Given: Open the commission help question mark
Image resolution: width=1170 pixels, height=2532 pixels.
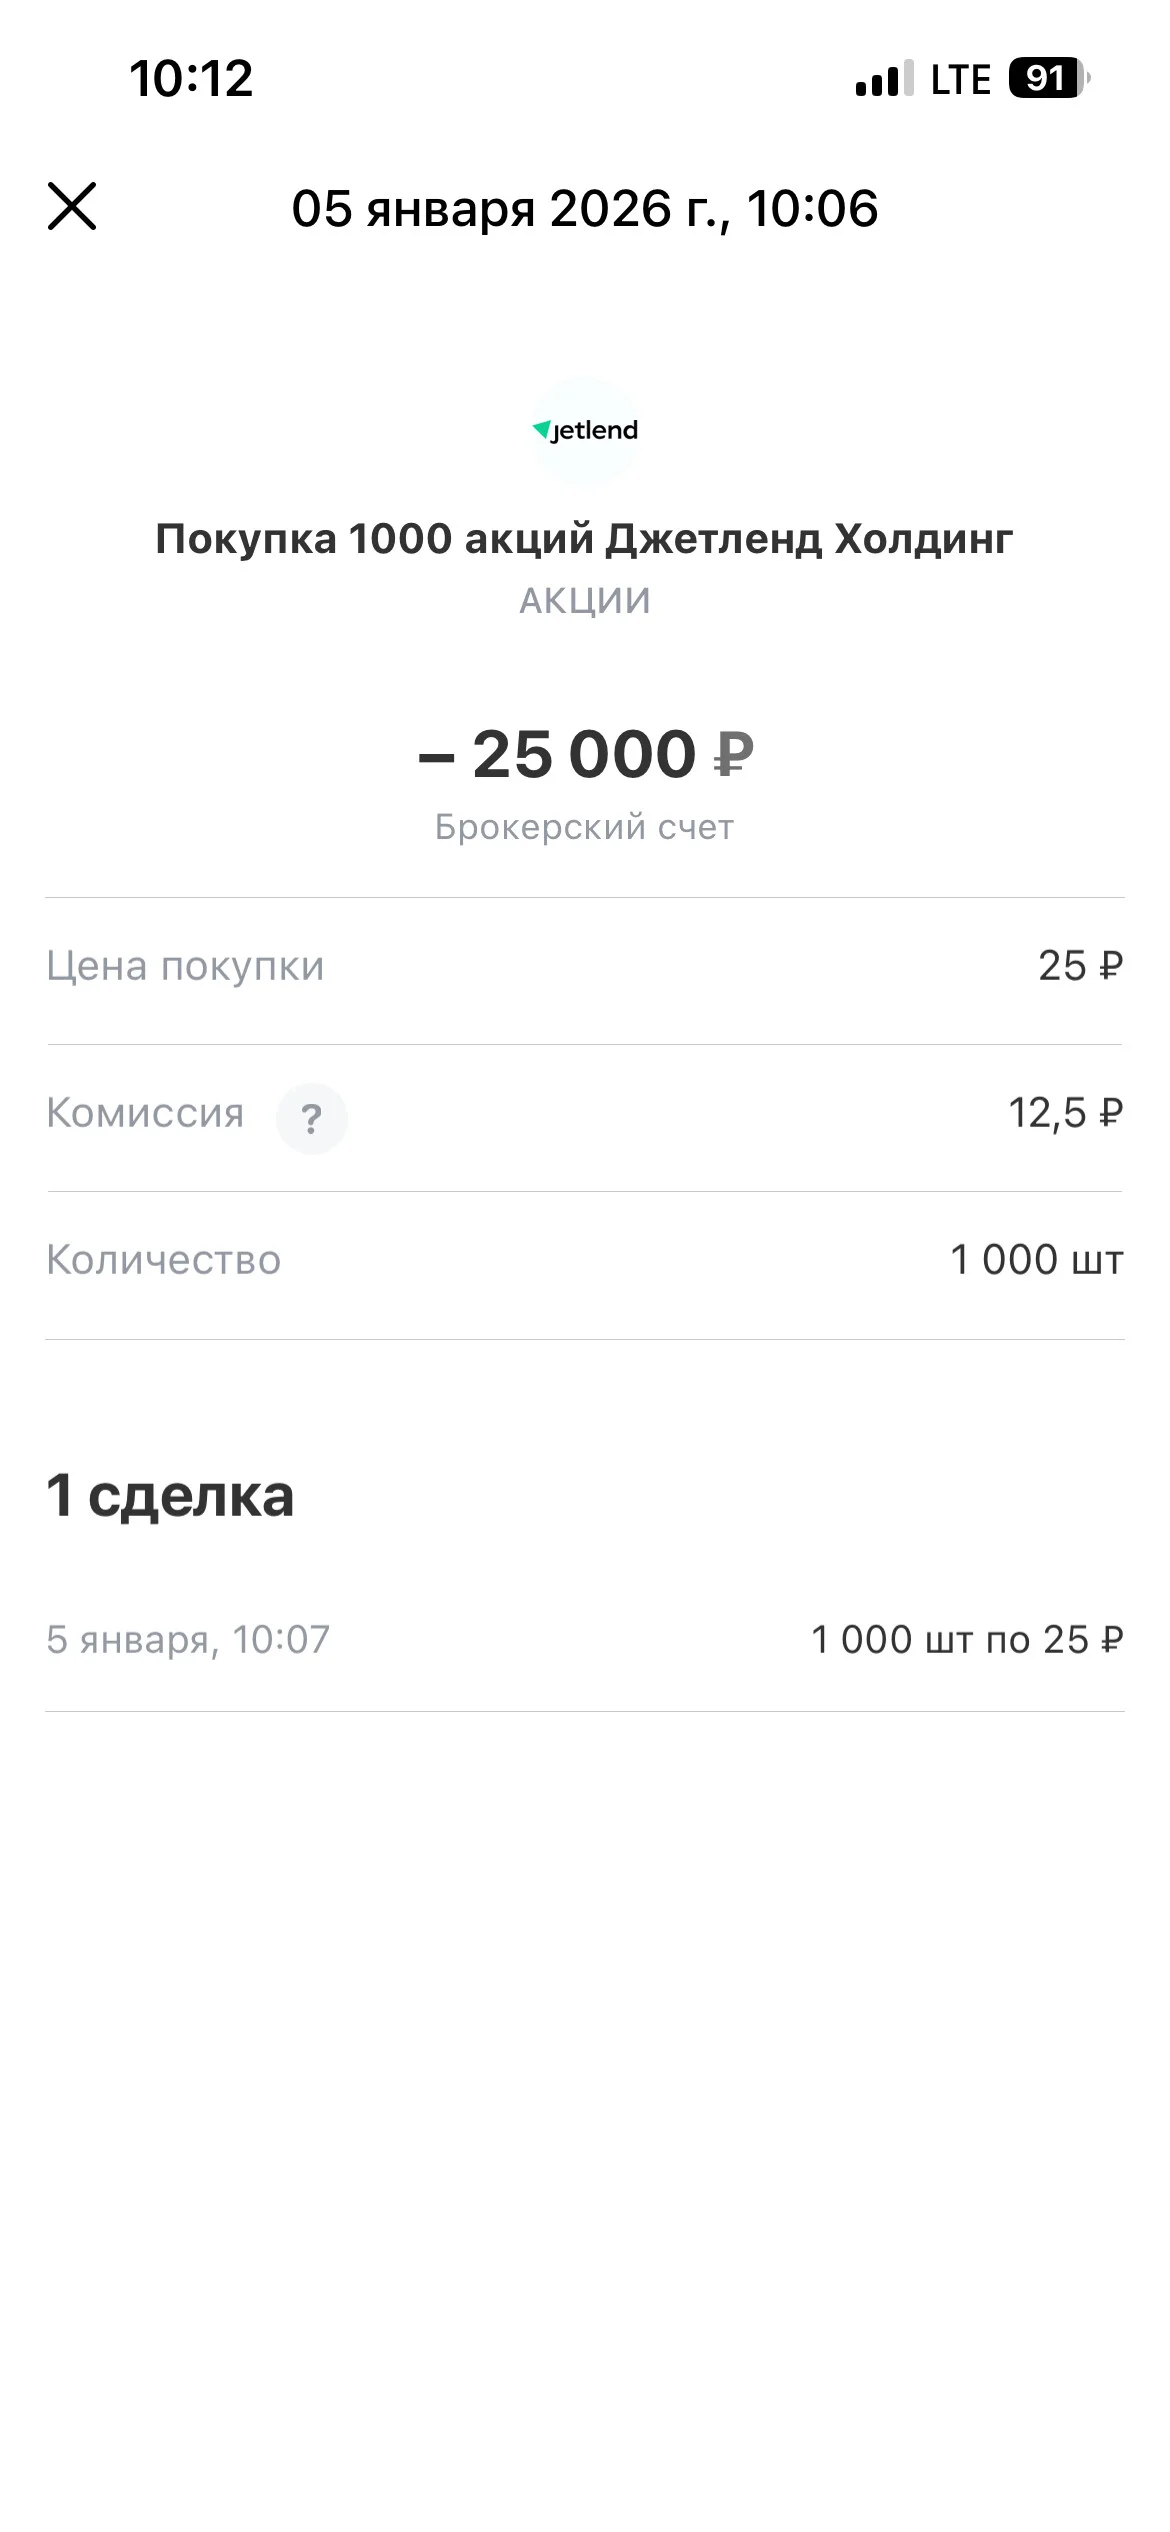Looking at the screenshot, I should pyautogui.click(x=312, y=1118).
